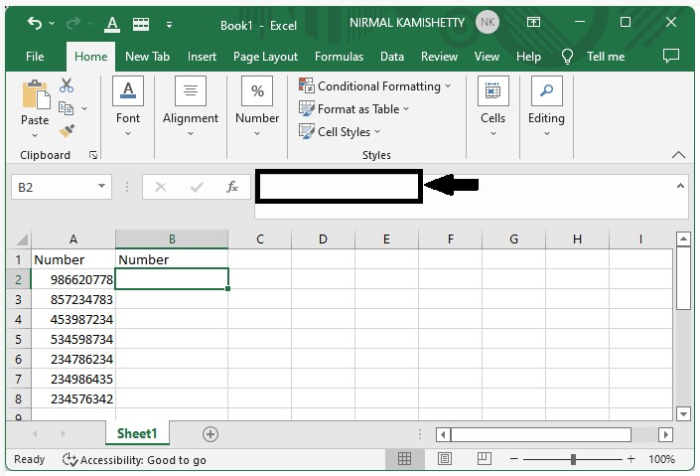The width and height of the screenshot is (700, 476).
Task: Click the Sheet1 tab
Action: pyautogui.click(x=137, y=433)
